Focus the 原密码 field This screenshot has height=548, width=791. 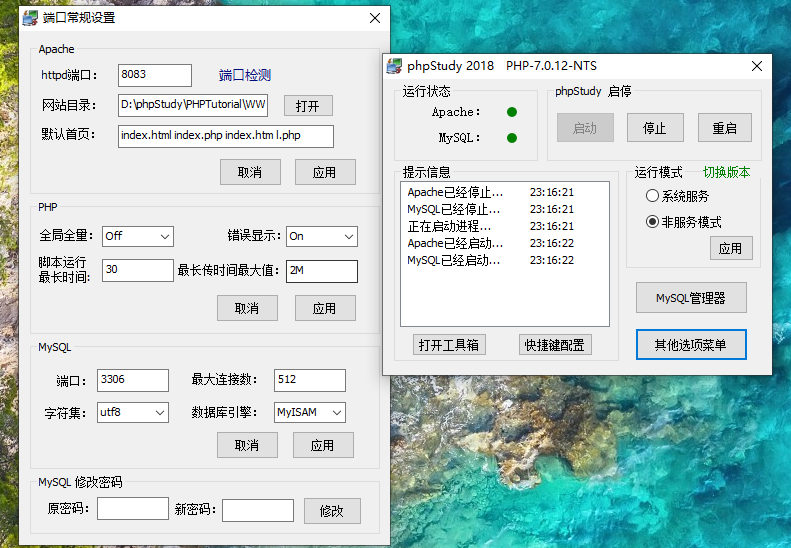133,508
